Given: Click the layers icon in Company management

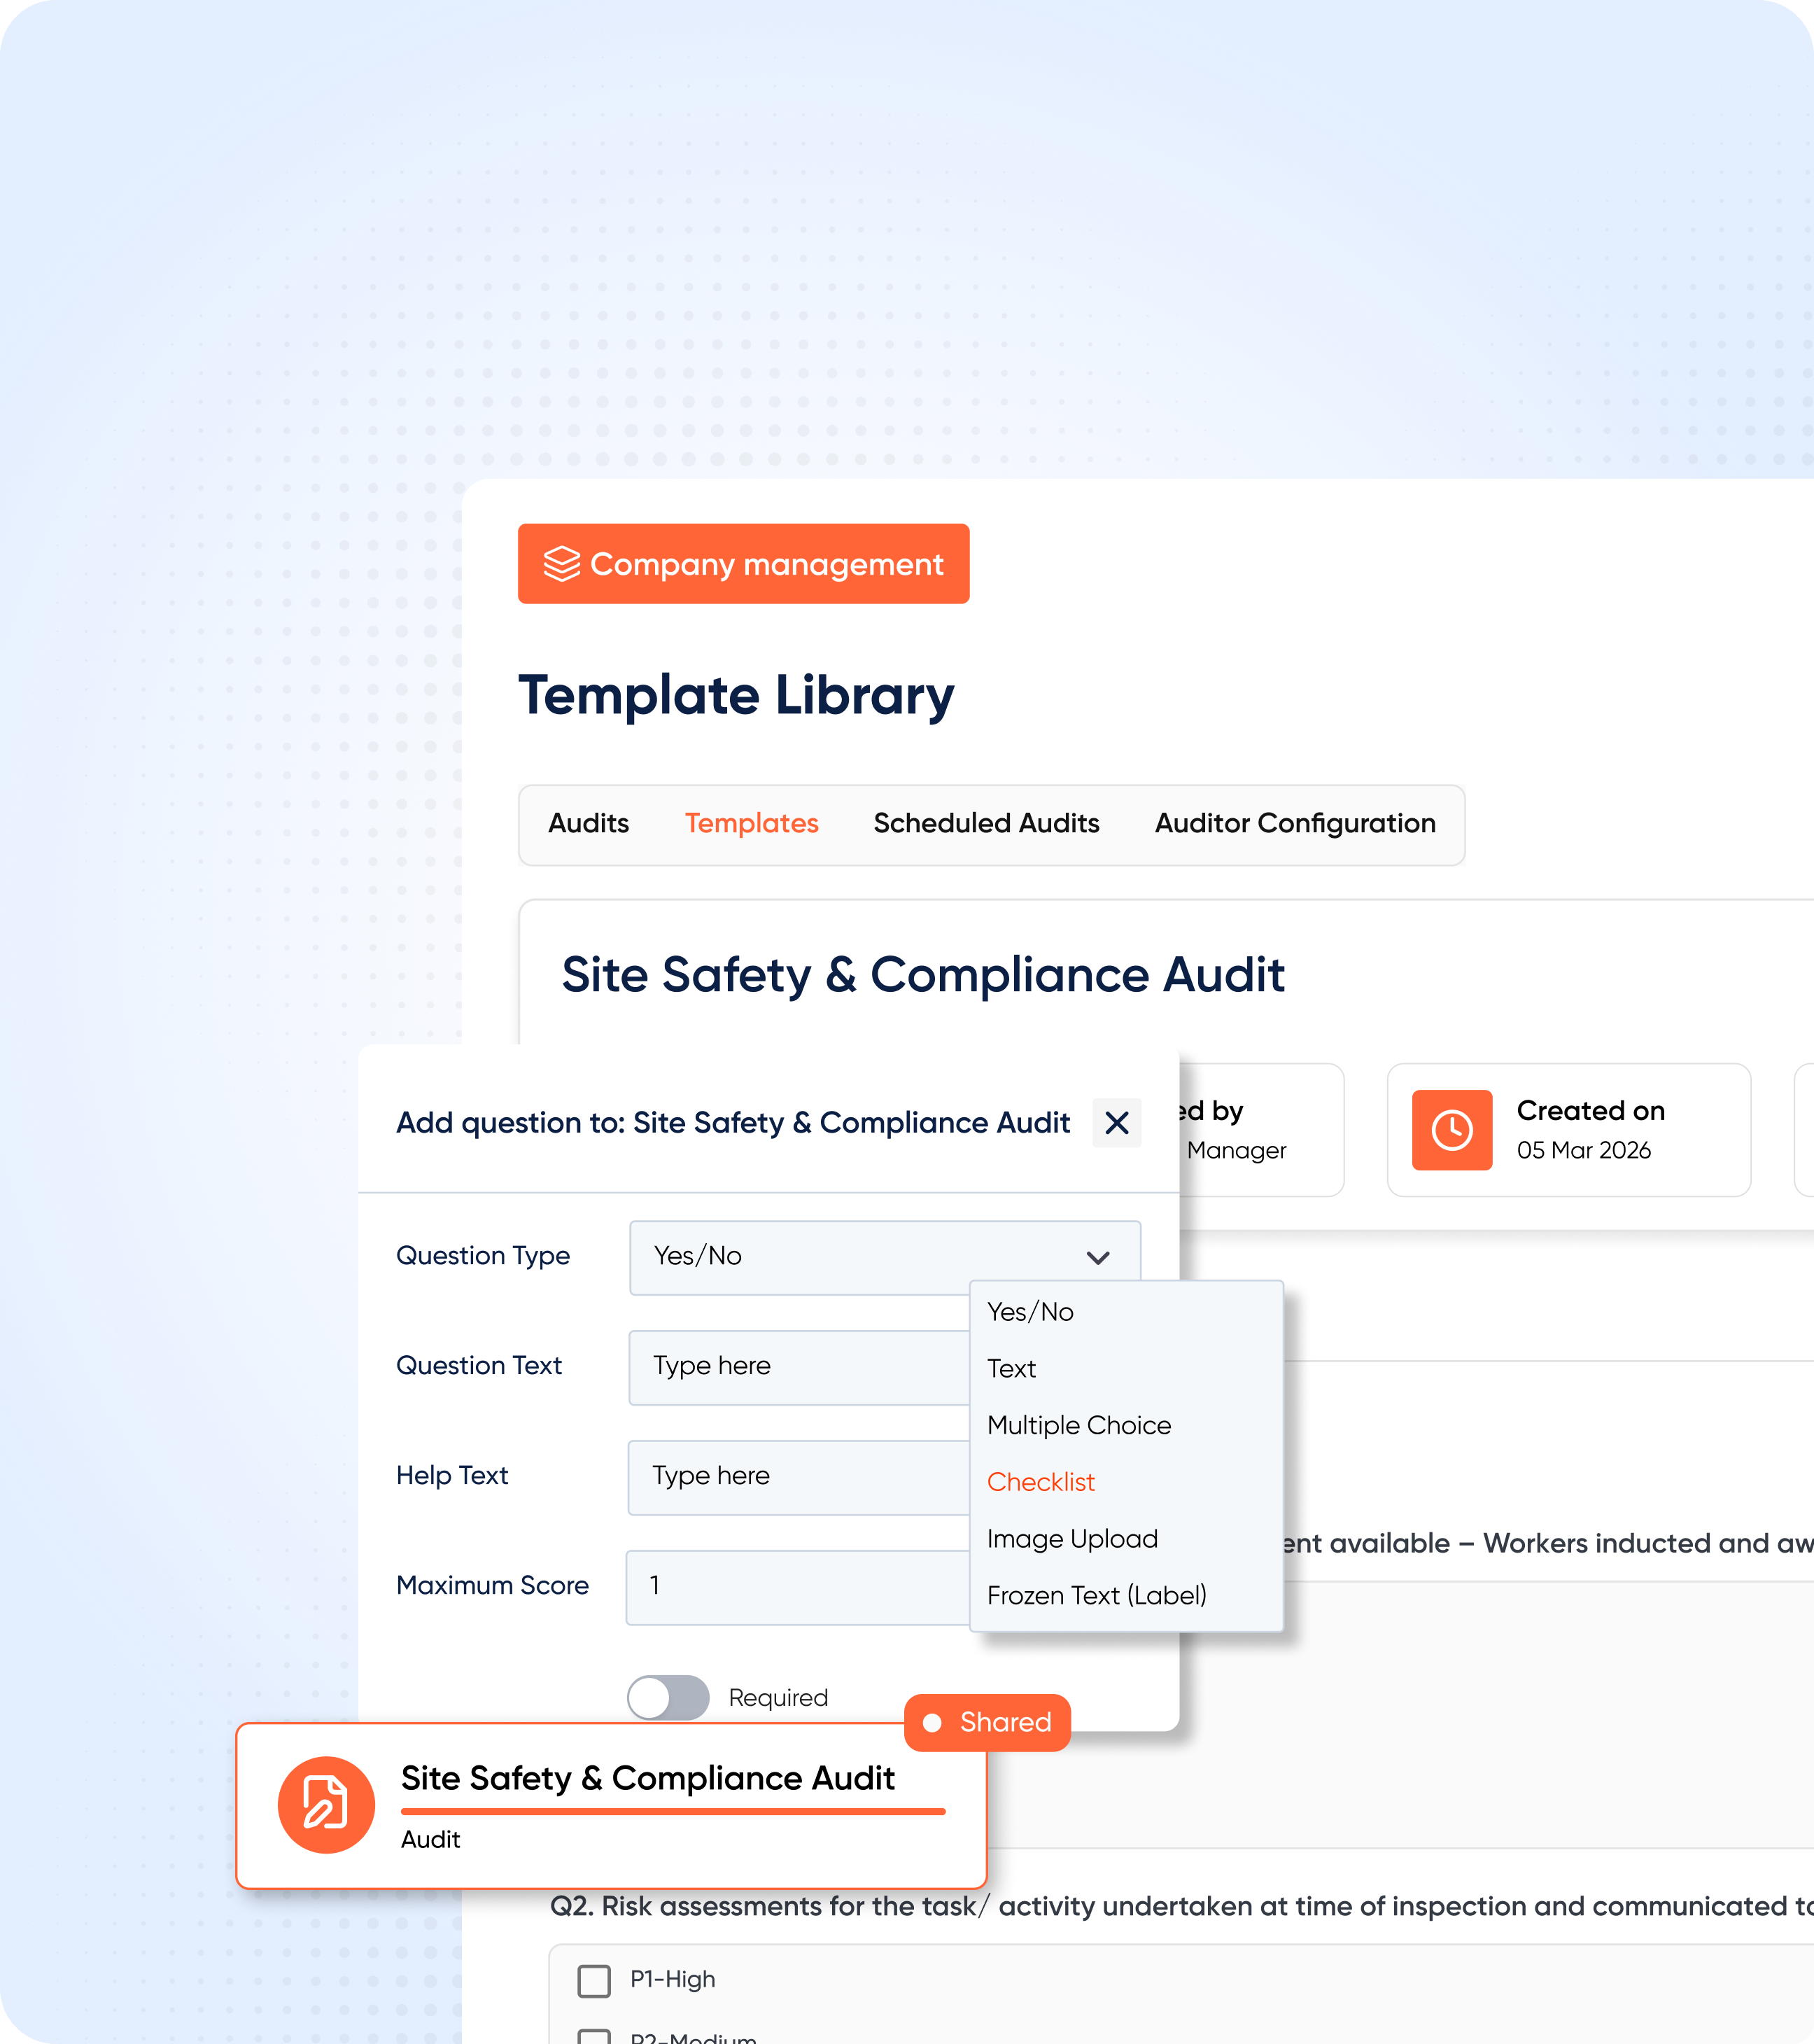Looking at the screenshot, I should pos(561,564).
